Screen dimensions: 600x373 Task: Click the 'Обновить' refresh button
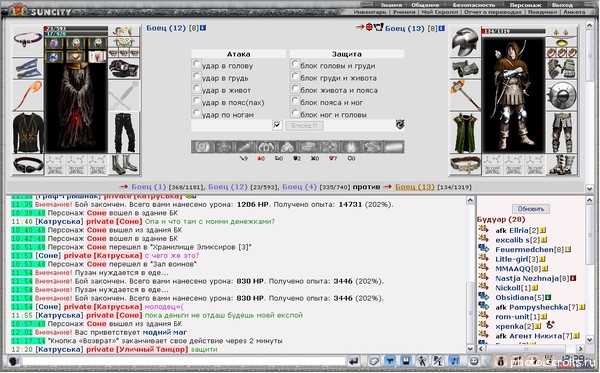click(530, 209)
